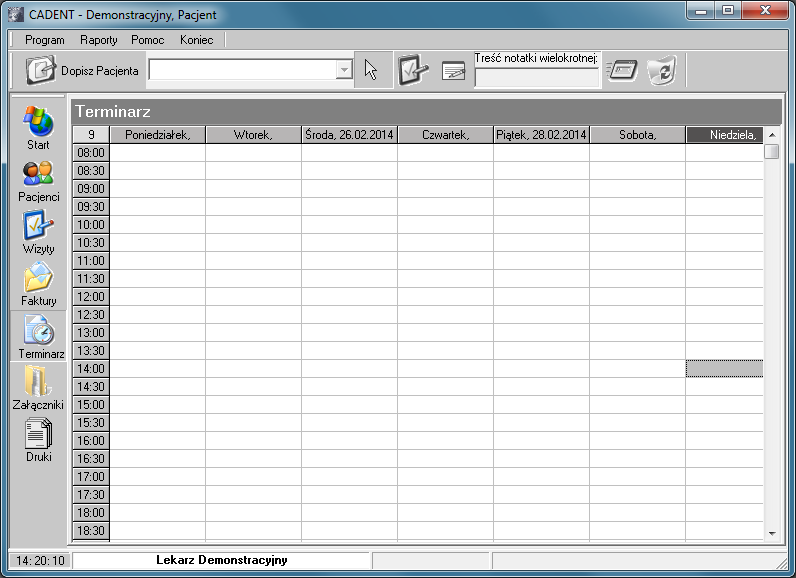Click the Koniec menu item
The image size is (796, 578).
196,40
